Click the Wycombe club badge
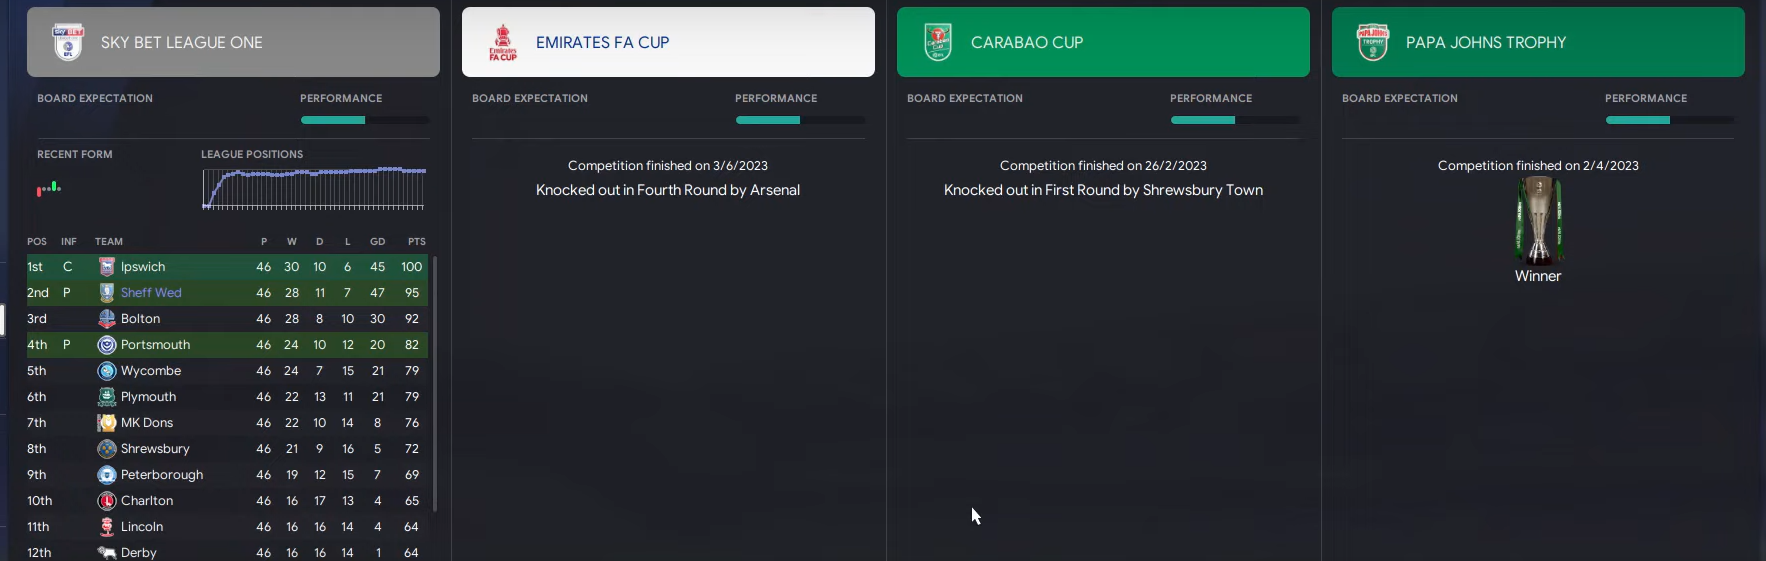Viewport: 1766px width, 561px height. coord(107,371)
